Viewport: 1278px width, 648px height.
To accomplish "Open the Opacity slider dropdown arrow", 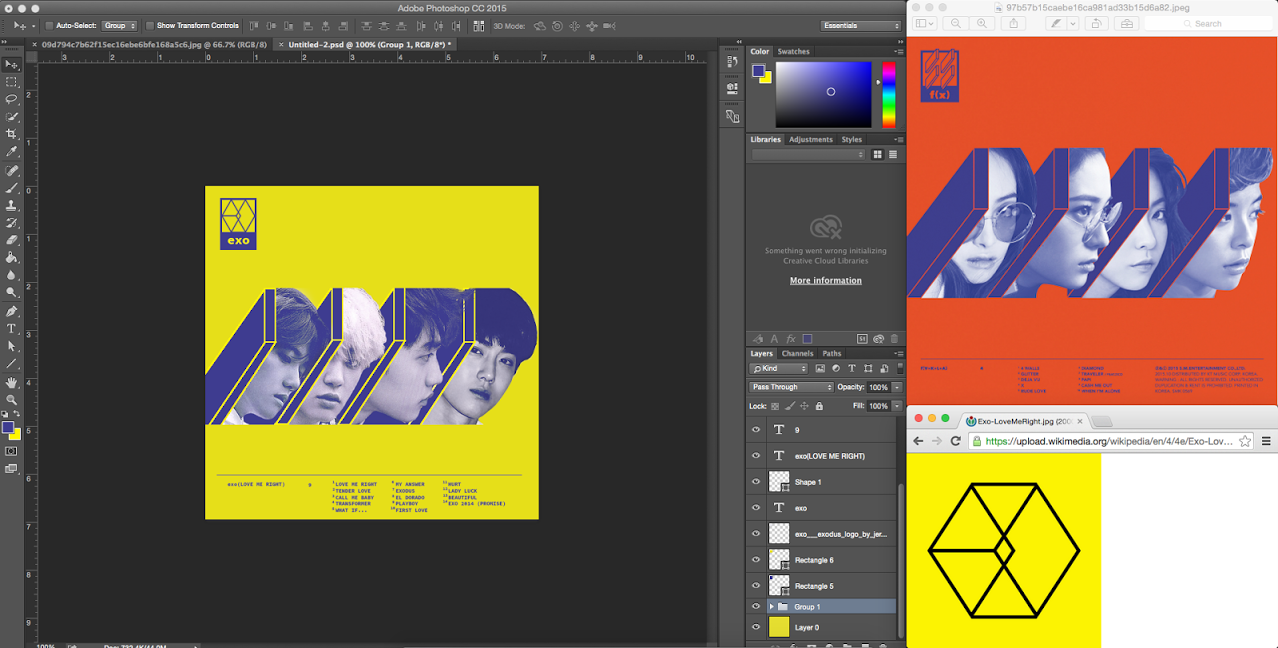I will pyautogui.click(x=897, y=387).
